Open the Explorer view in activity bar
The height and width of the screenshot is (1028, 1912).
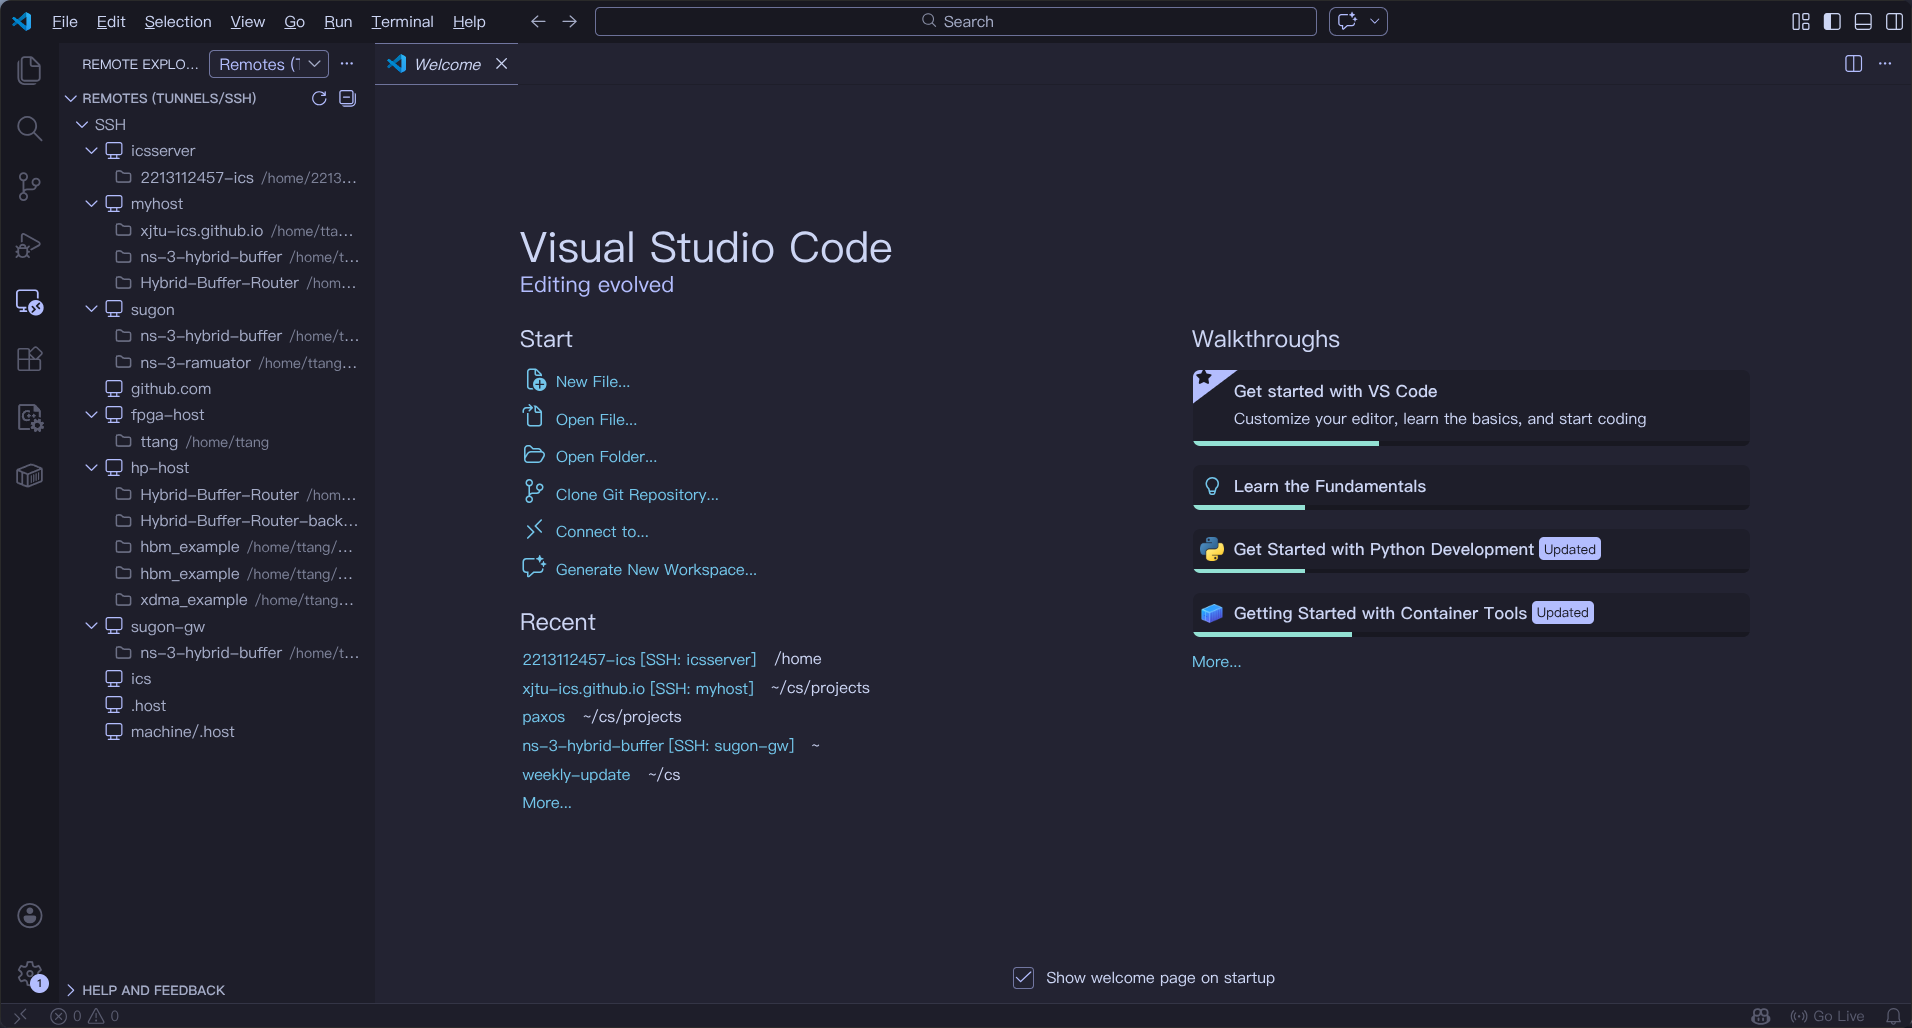click(29, 70)
